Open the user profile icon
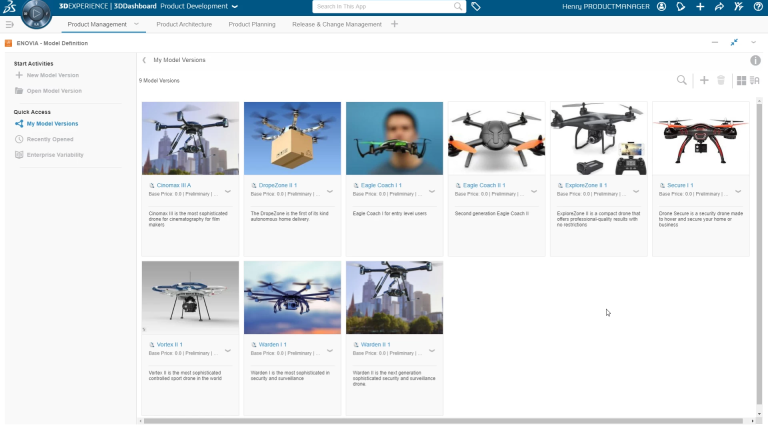Screen dimensions: 768x426 pyautogui.click(x=661, y=6)
